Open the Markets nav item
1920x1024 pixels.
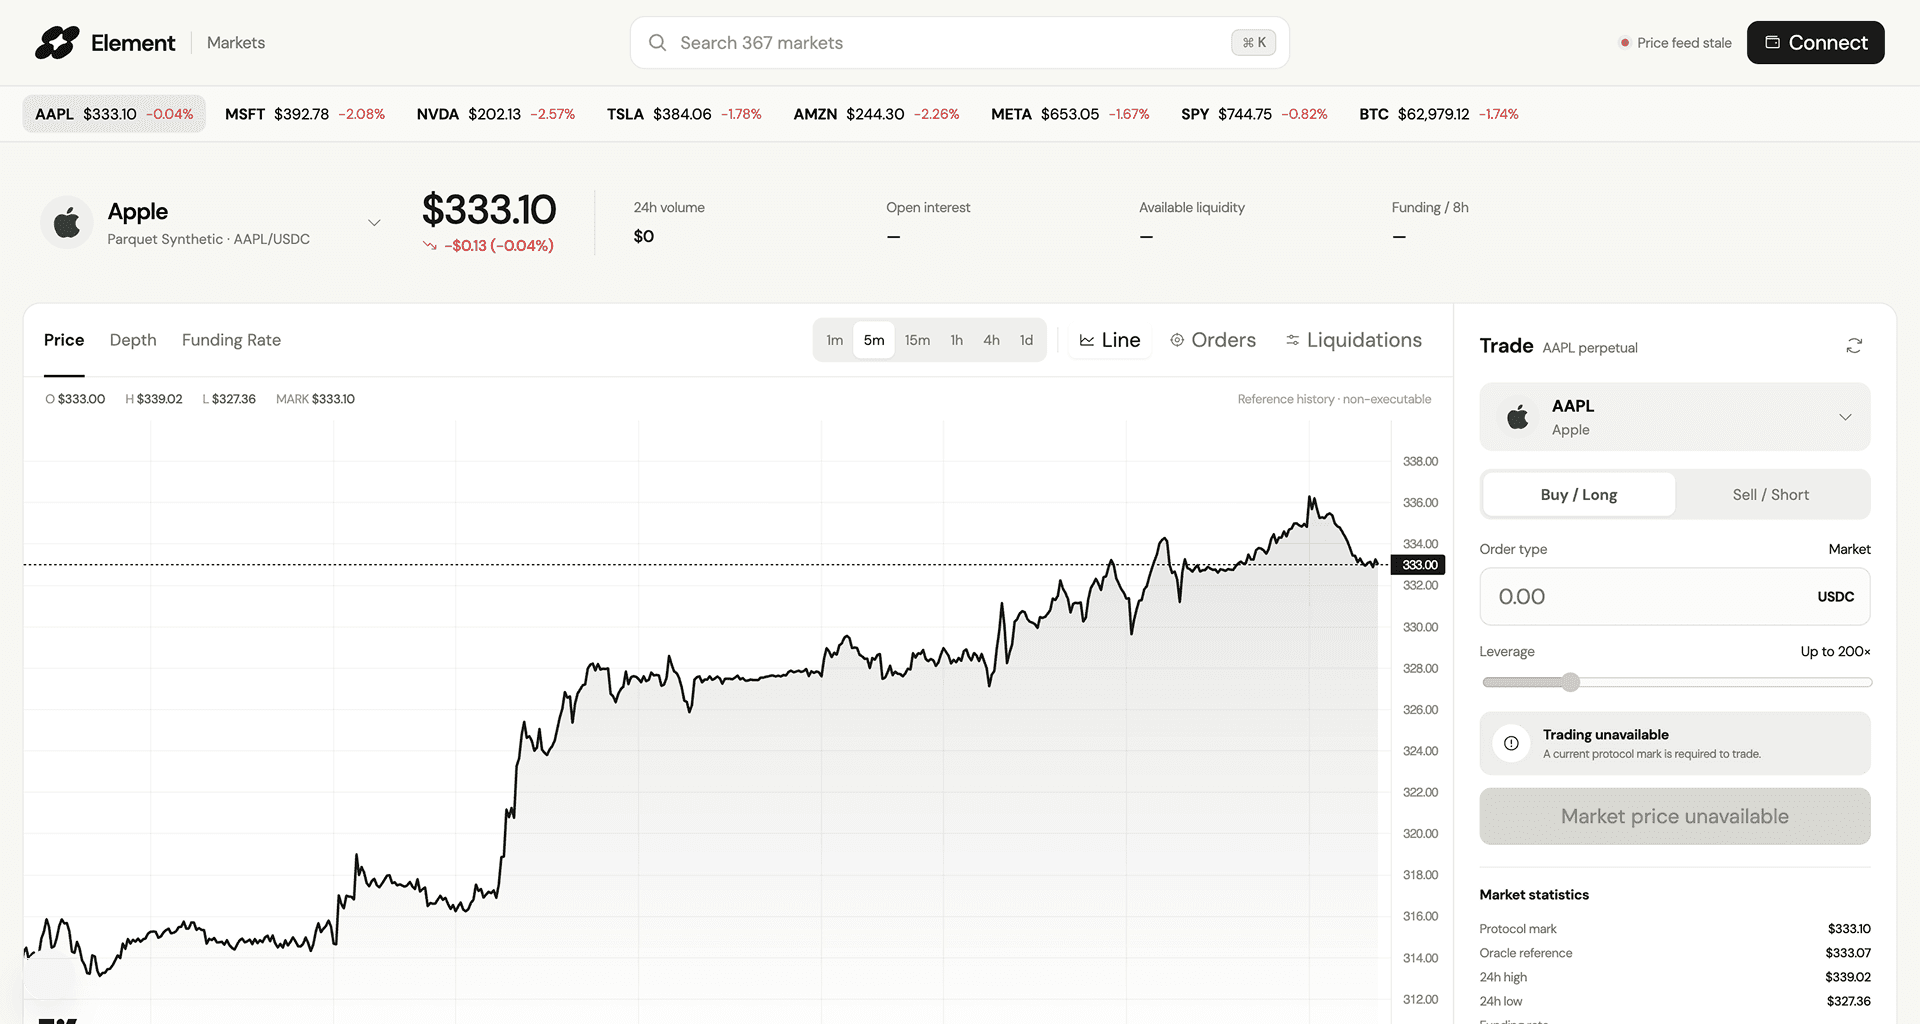click(x=236, y=43)
